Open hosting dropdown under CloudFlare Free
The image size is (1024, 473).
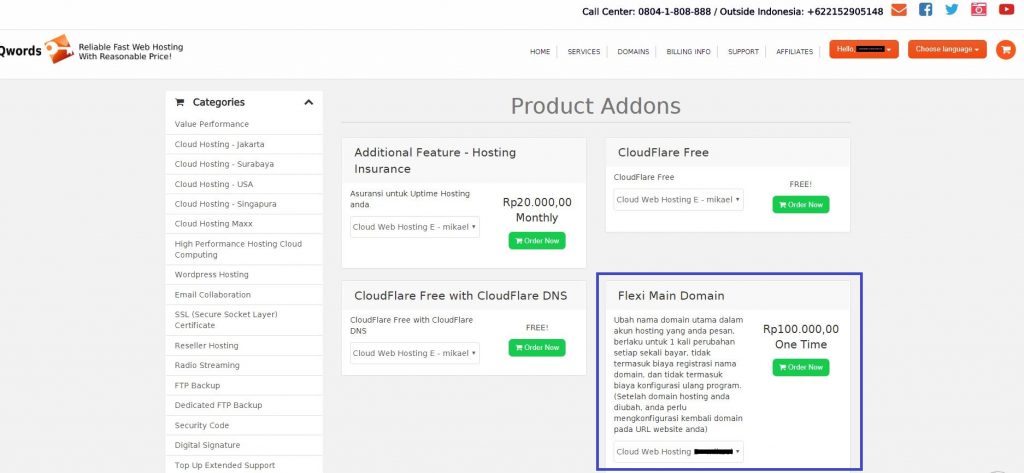[678, 200]
